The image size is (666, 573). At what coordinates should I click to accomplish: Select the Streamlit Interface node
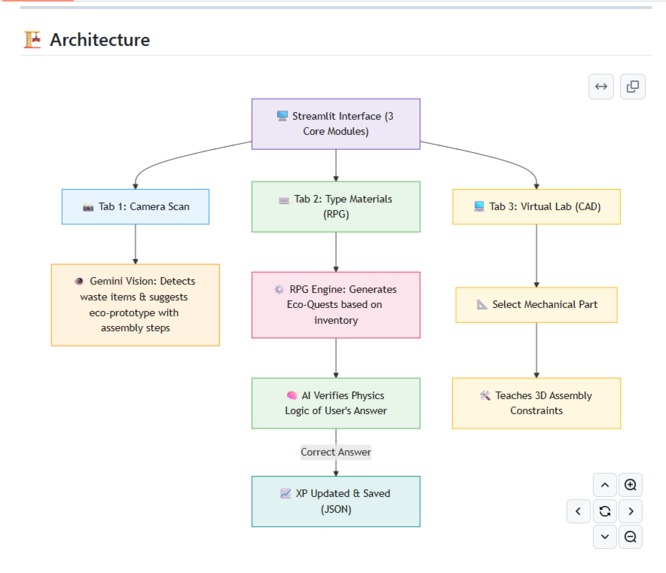[336, 124]
